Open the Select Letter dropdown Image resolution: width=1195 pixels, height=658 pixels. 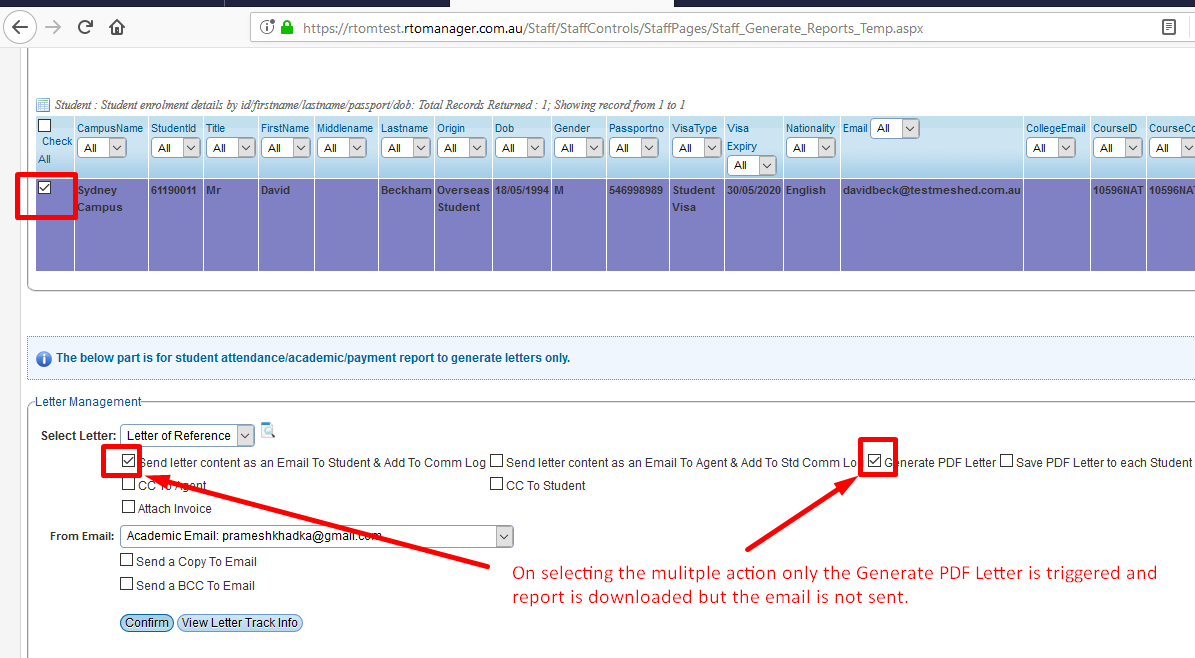click(x=188, y=435)
